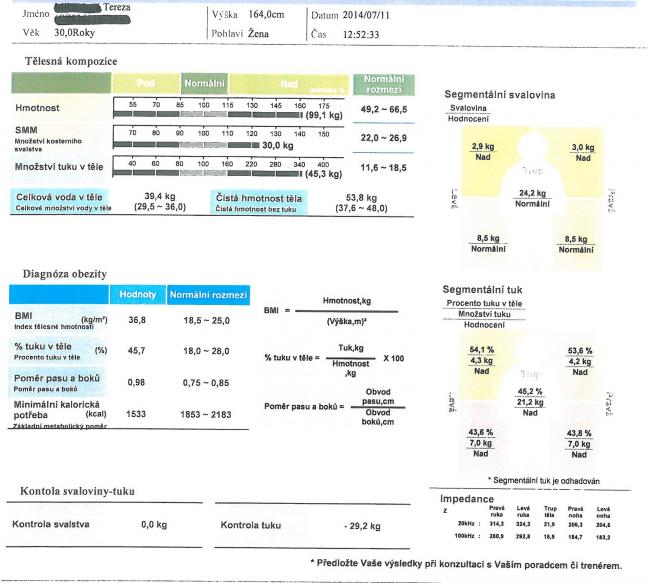Click the 'Diagnóza obezity' heading
The height and width of the screenshot is (583, 650).
point(65,274)
